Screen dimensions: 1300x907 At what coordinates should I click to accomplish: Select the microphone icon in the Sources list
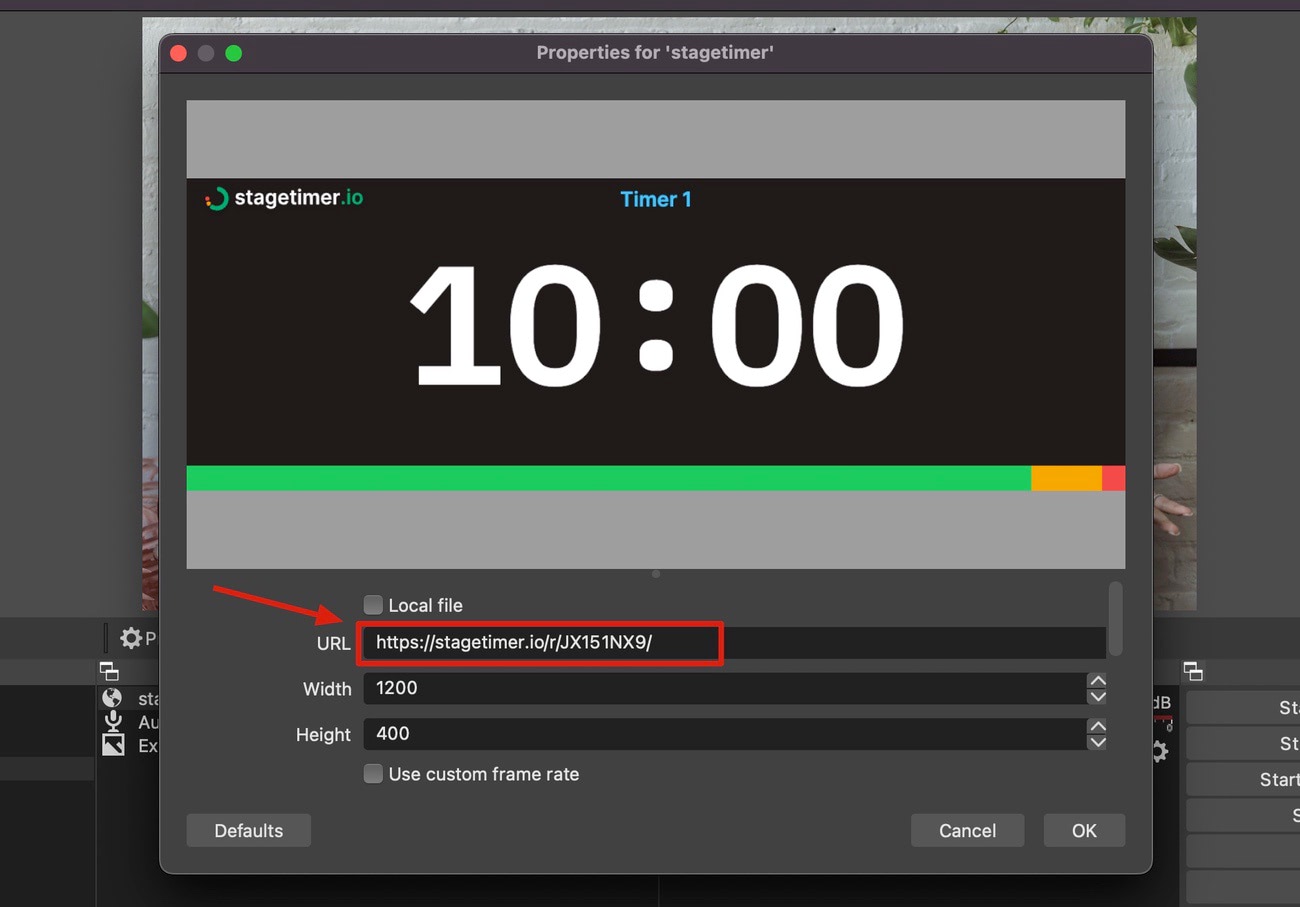click(x=113, y=722)
